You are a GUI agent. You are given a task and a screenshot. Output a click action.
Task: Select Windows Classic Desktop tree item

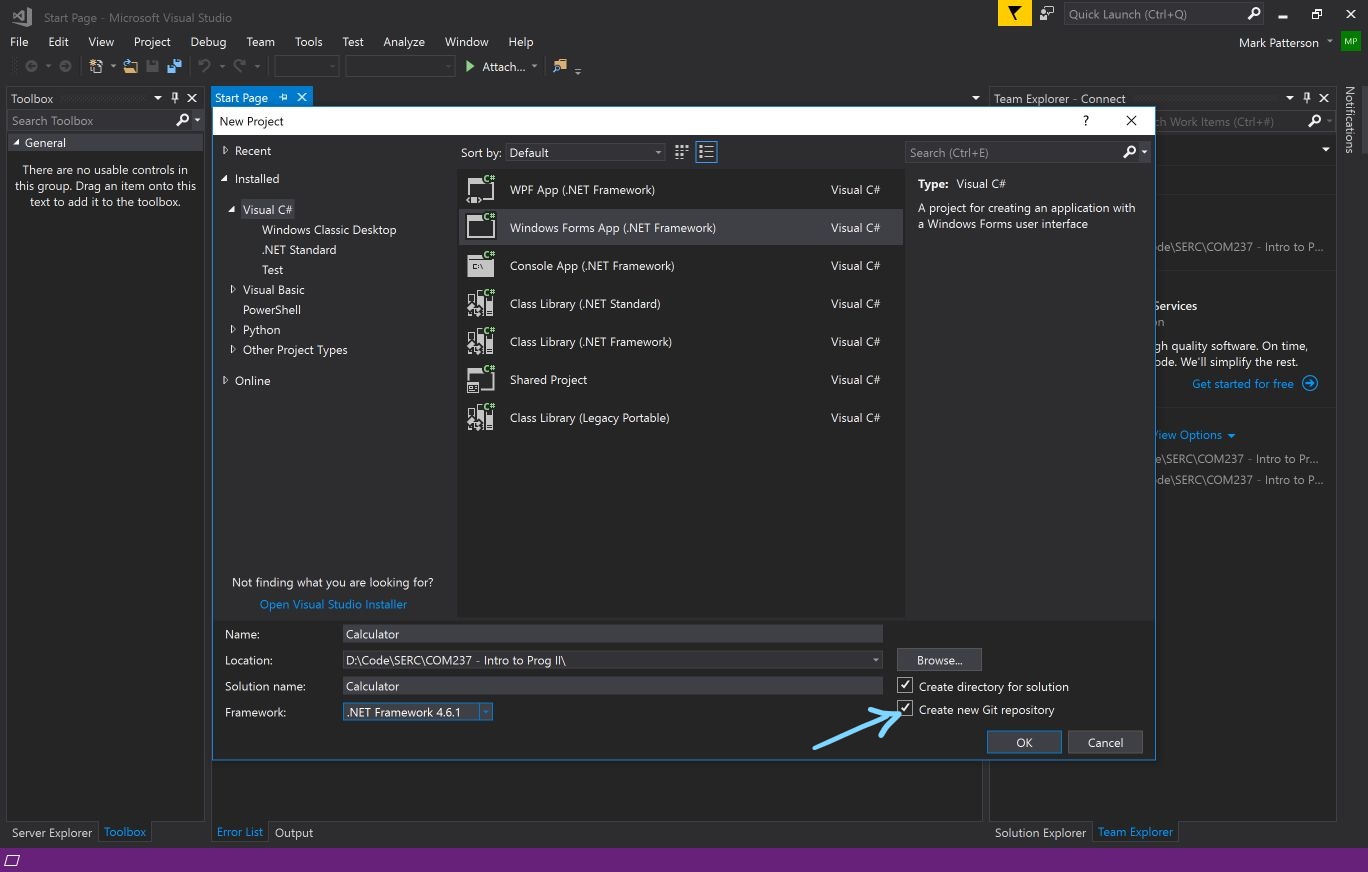(329, 229)
